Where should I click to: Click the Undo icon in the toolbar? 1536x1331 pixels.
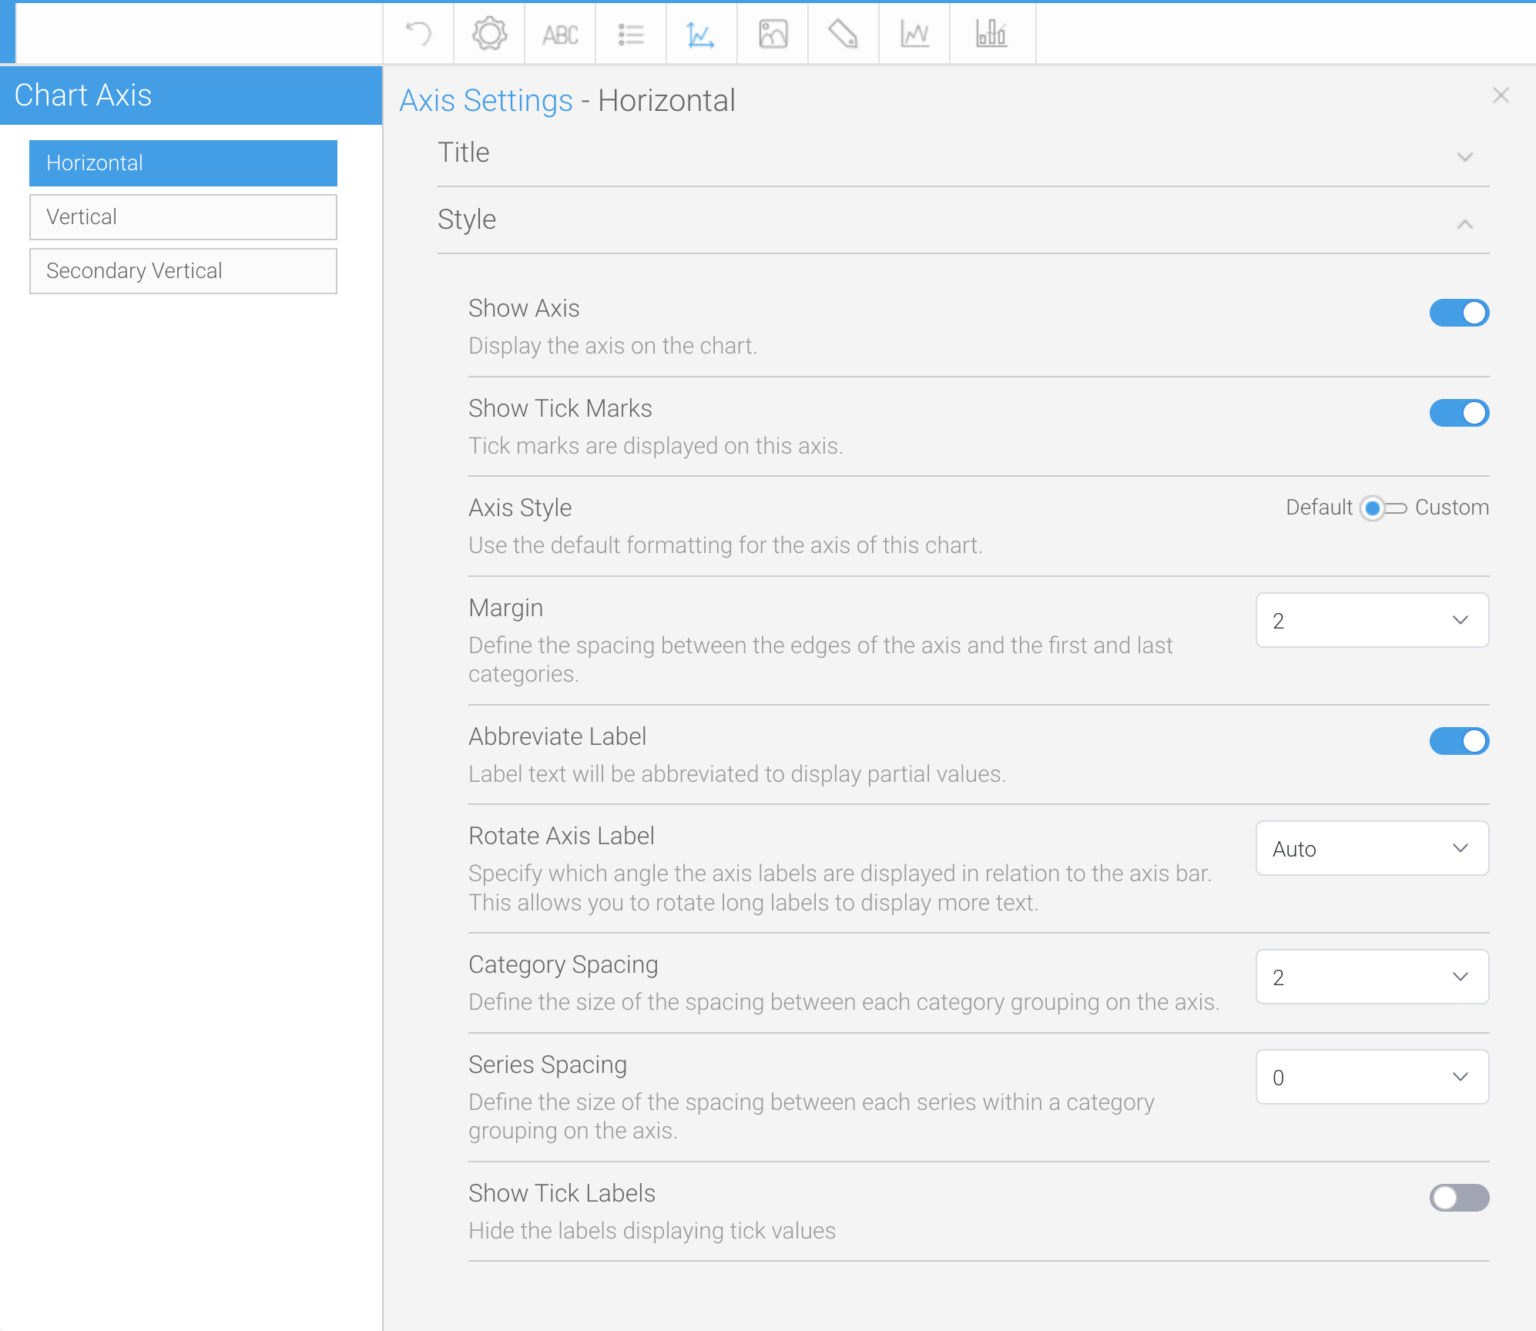click(x=418, y=33)
